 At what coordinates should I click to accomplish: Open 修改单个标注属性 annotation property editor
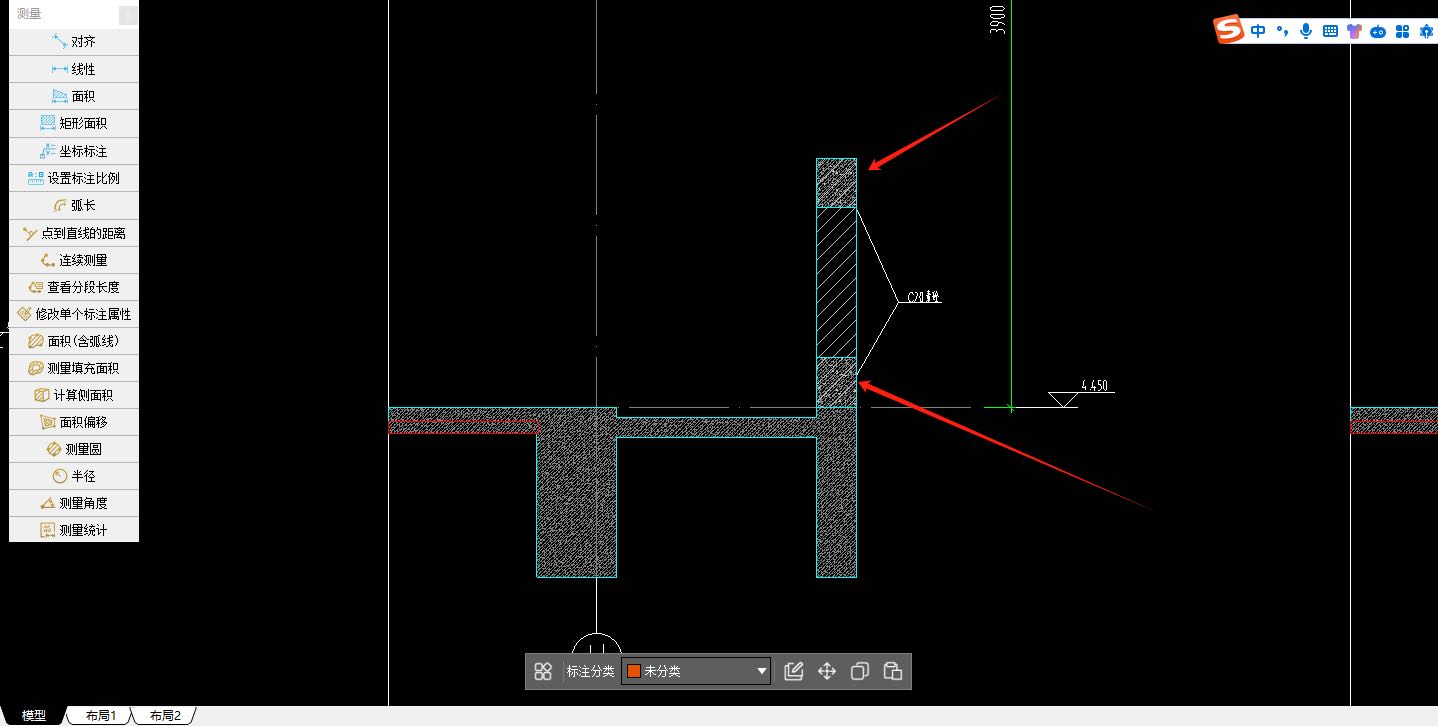tap(74, 314)
